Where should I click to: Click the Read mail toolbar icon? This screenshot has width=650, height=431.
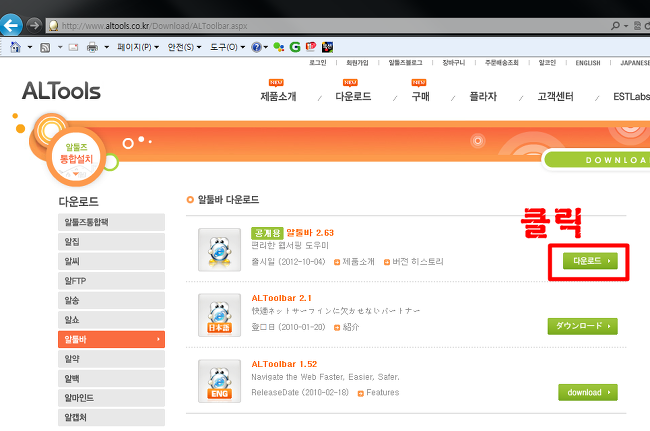[73, 47]
